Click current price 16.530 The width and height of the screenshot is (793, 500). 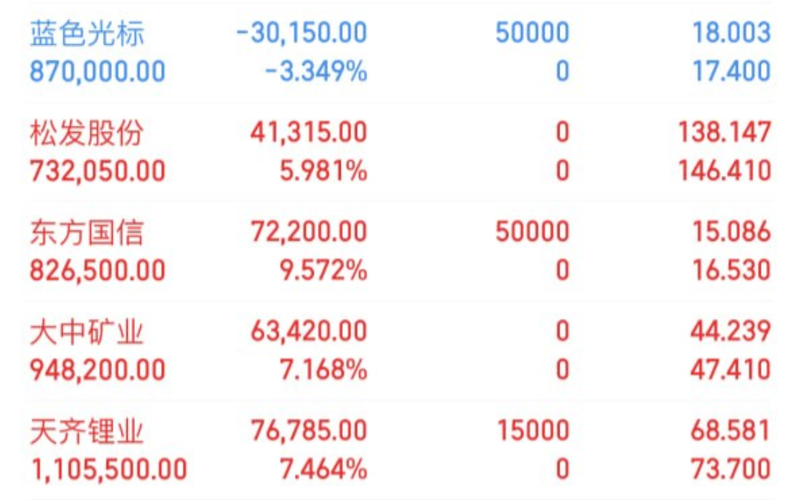pos(731,270)
